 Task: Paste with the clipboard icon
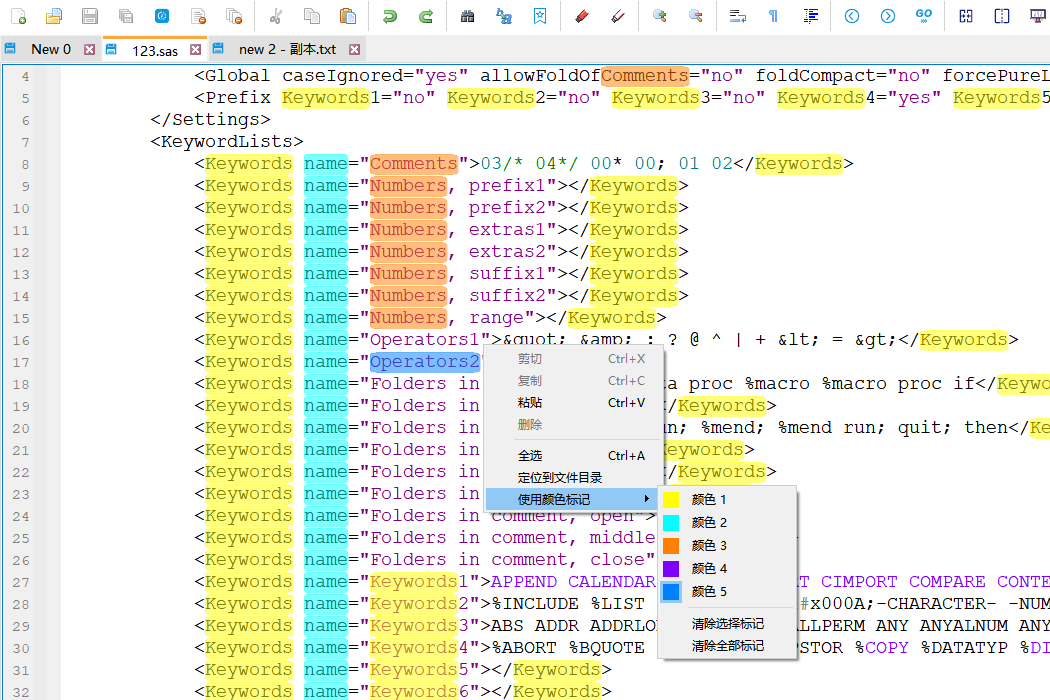(x=348, y=16)
